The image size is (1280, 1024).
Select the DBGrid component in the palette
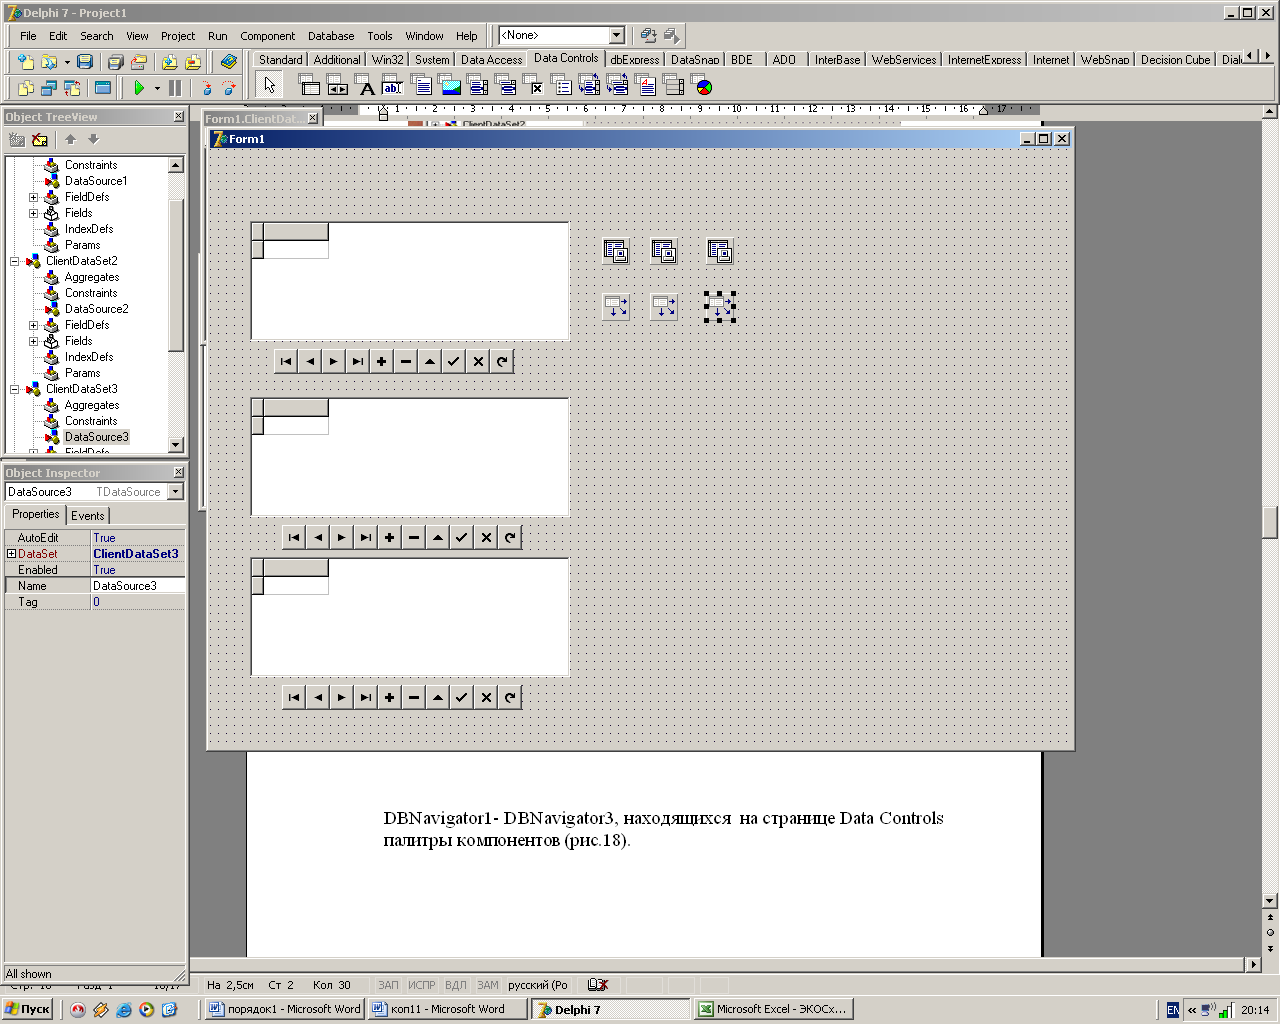pyautogui.click(x=310, y=87)
